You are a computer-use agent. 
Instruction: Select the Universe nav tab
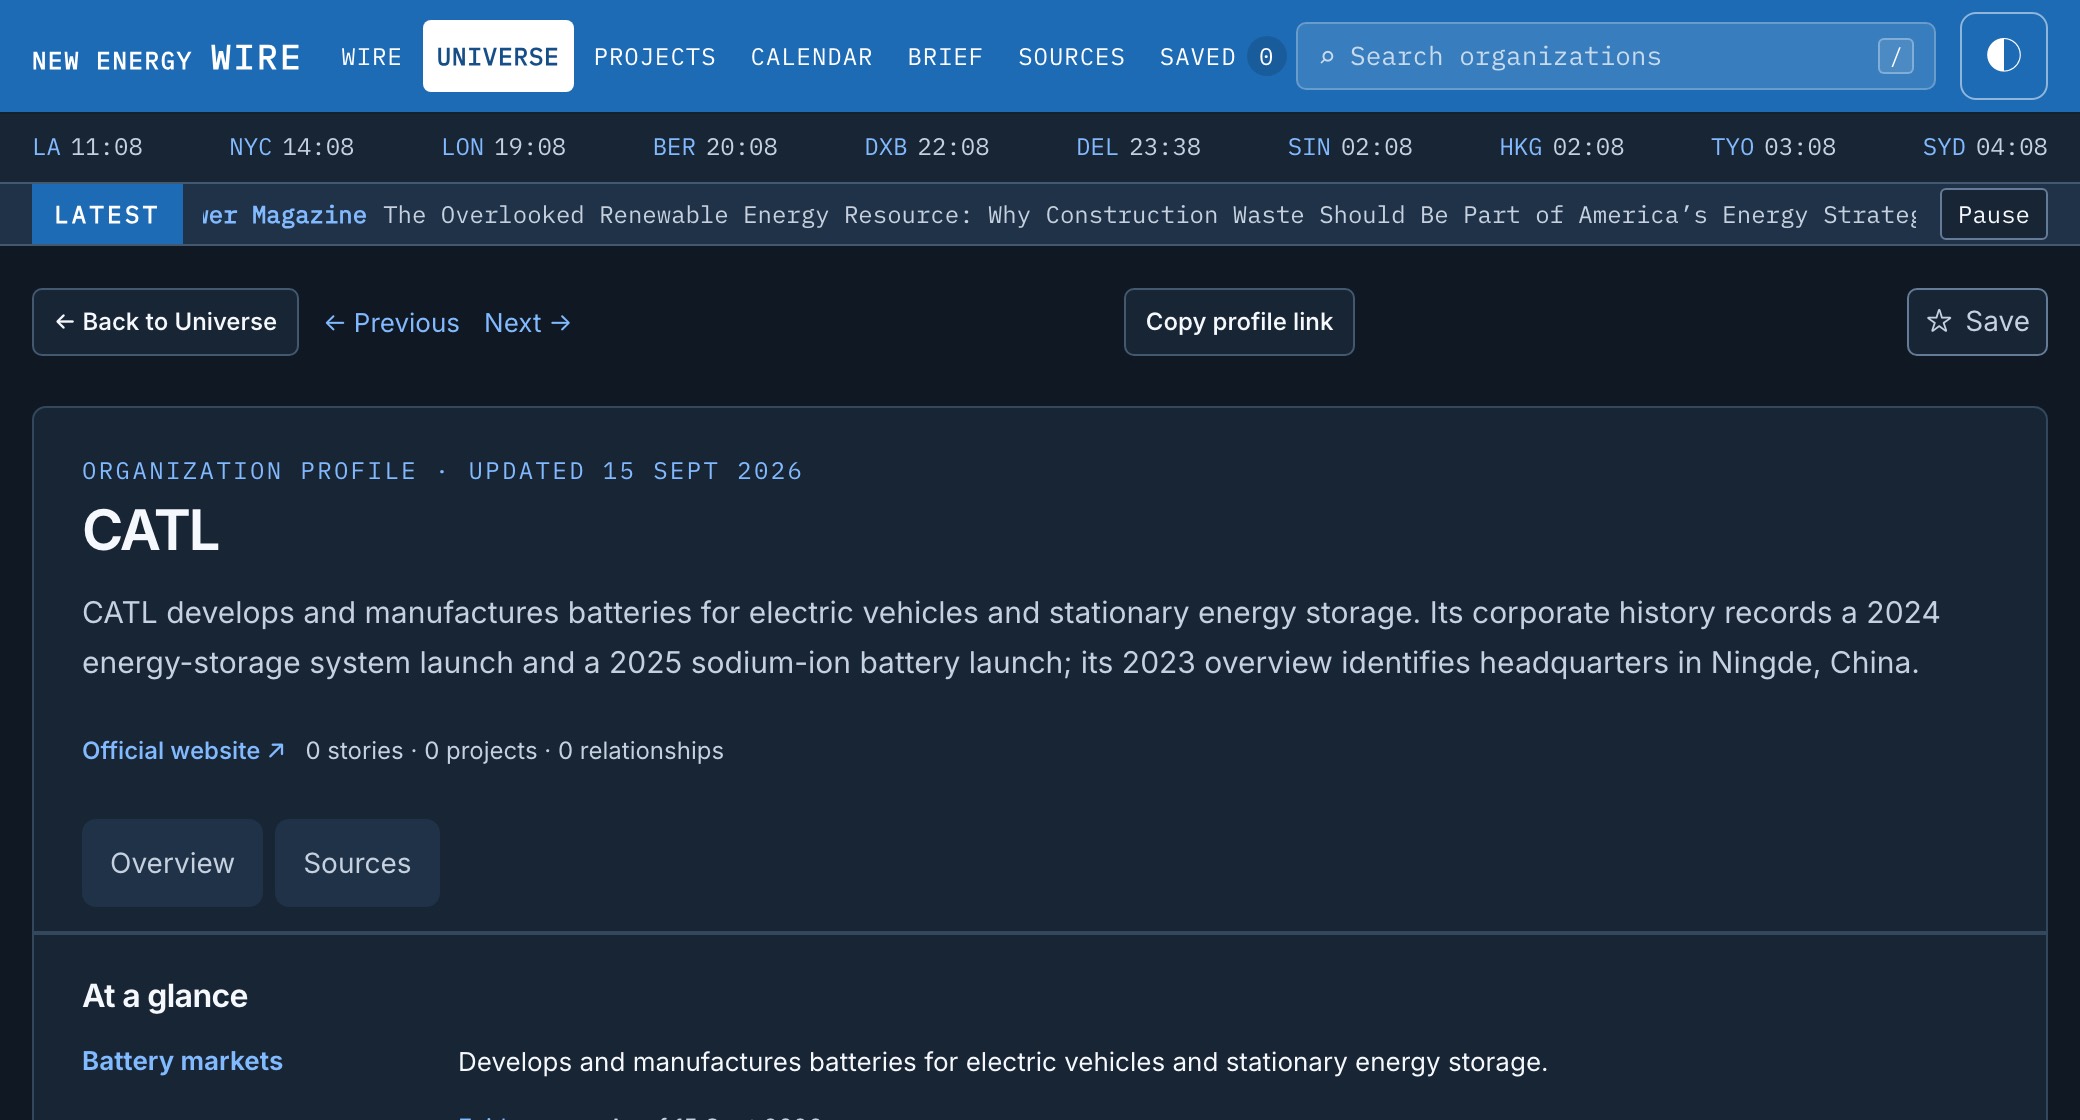click(498, 56)
